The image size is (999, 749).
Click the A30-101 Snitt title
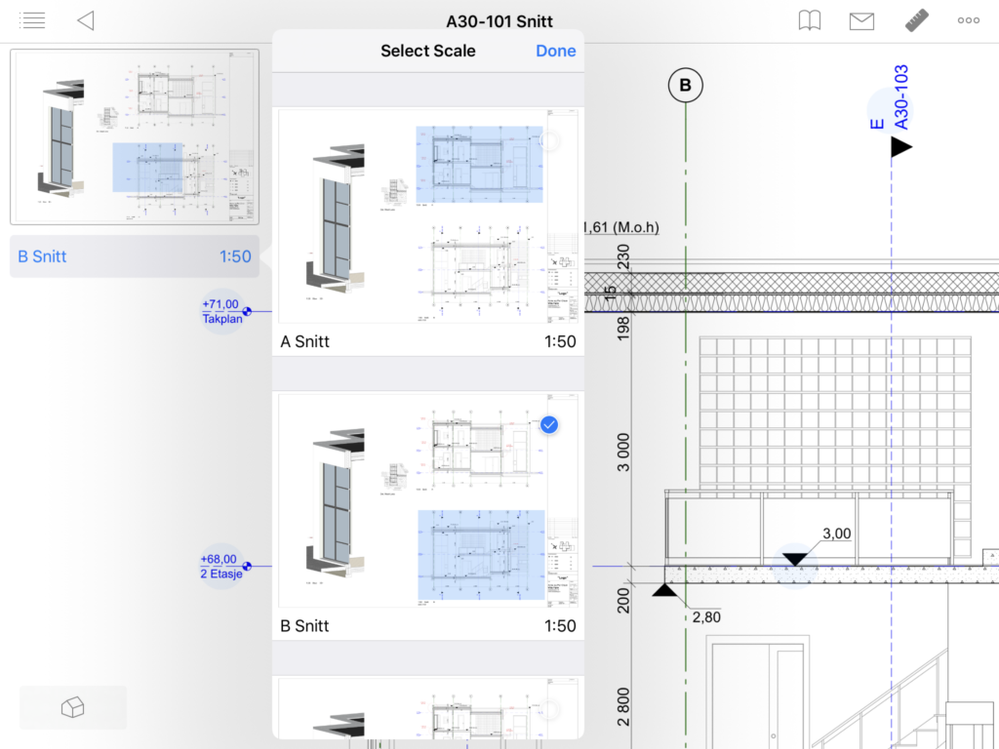point(498,20)
